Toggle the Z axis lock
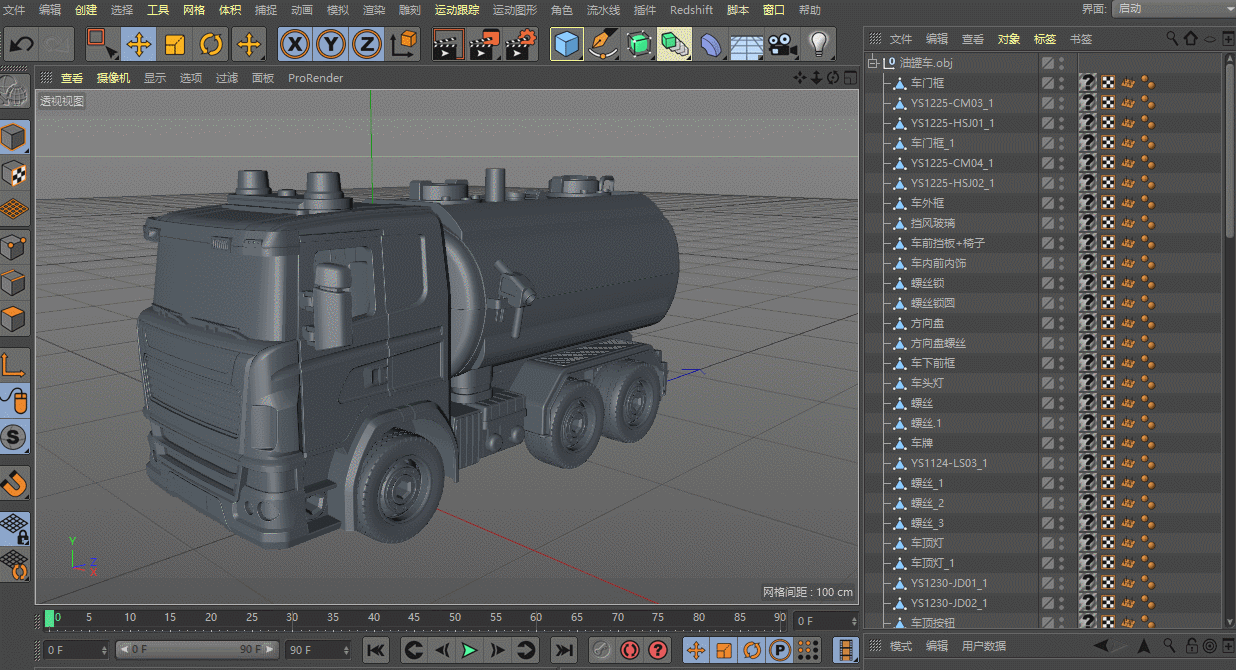This screenshot has width=1236, height=670. pos(367,44)
